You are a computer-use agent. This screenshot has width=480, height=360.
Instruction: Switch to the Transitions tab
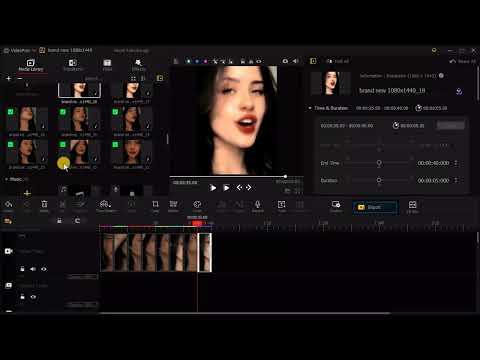[73, 65]
